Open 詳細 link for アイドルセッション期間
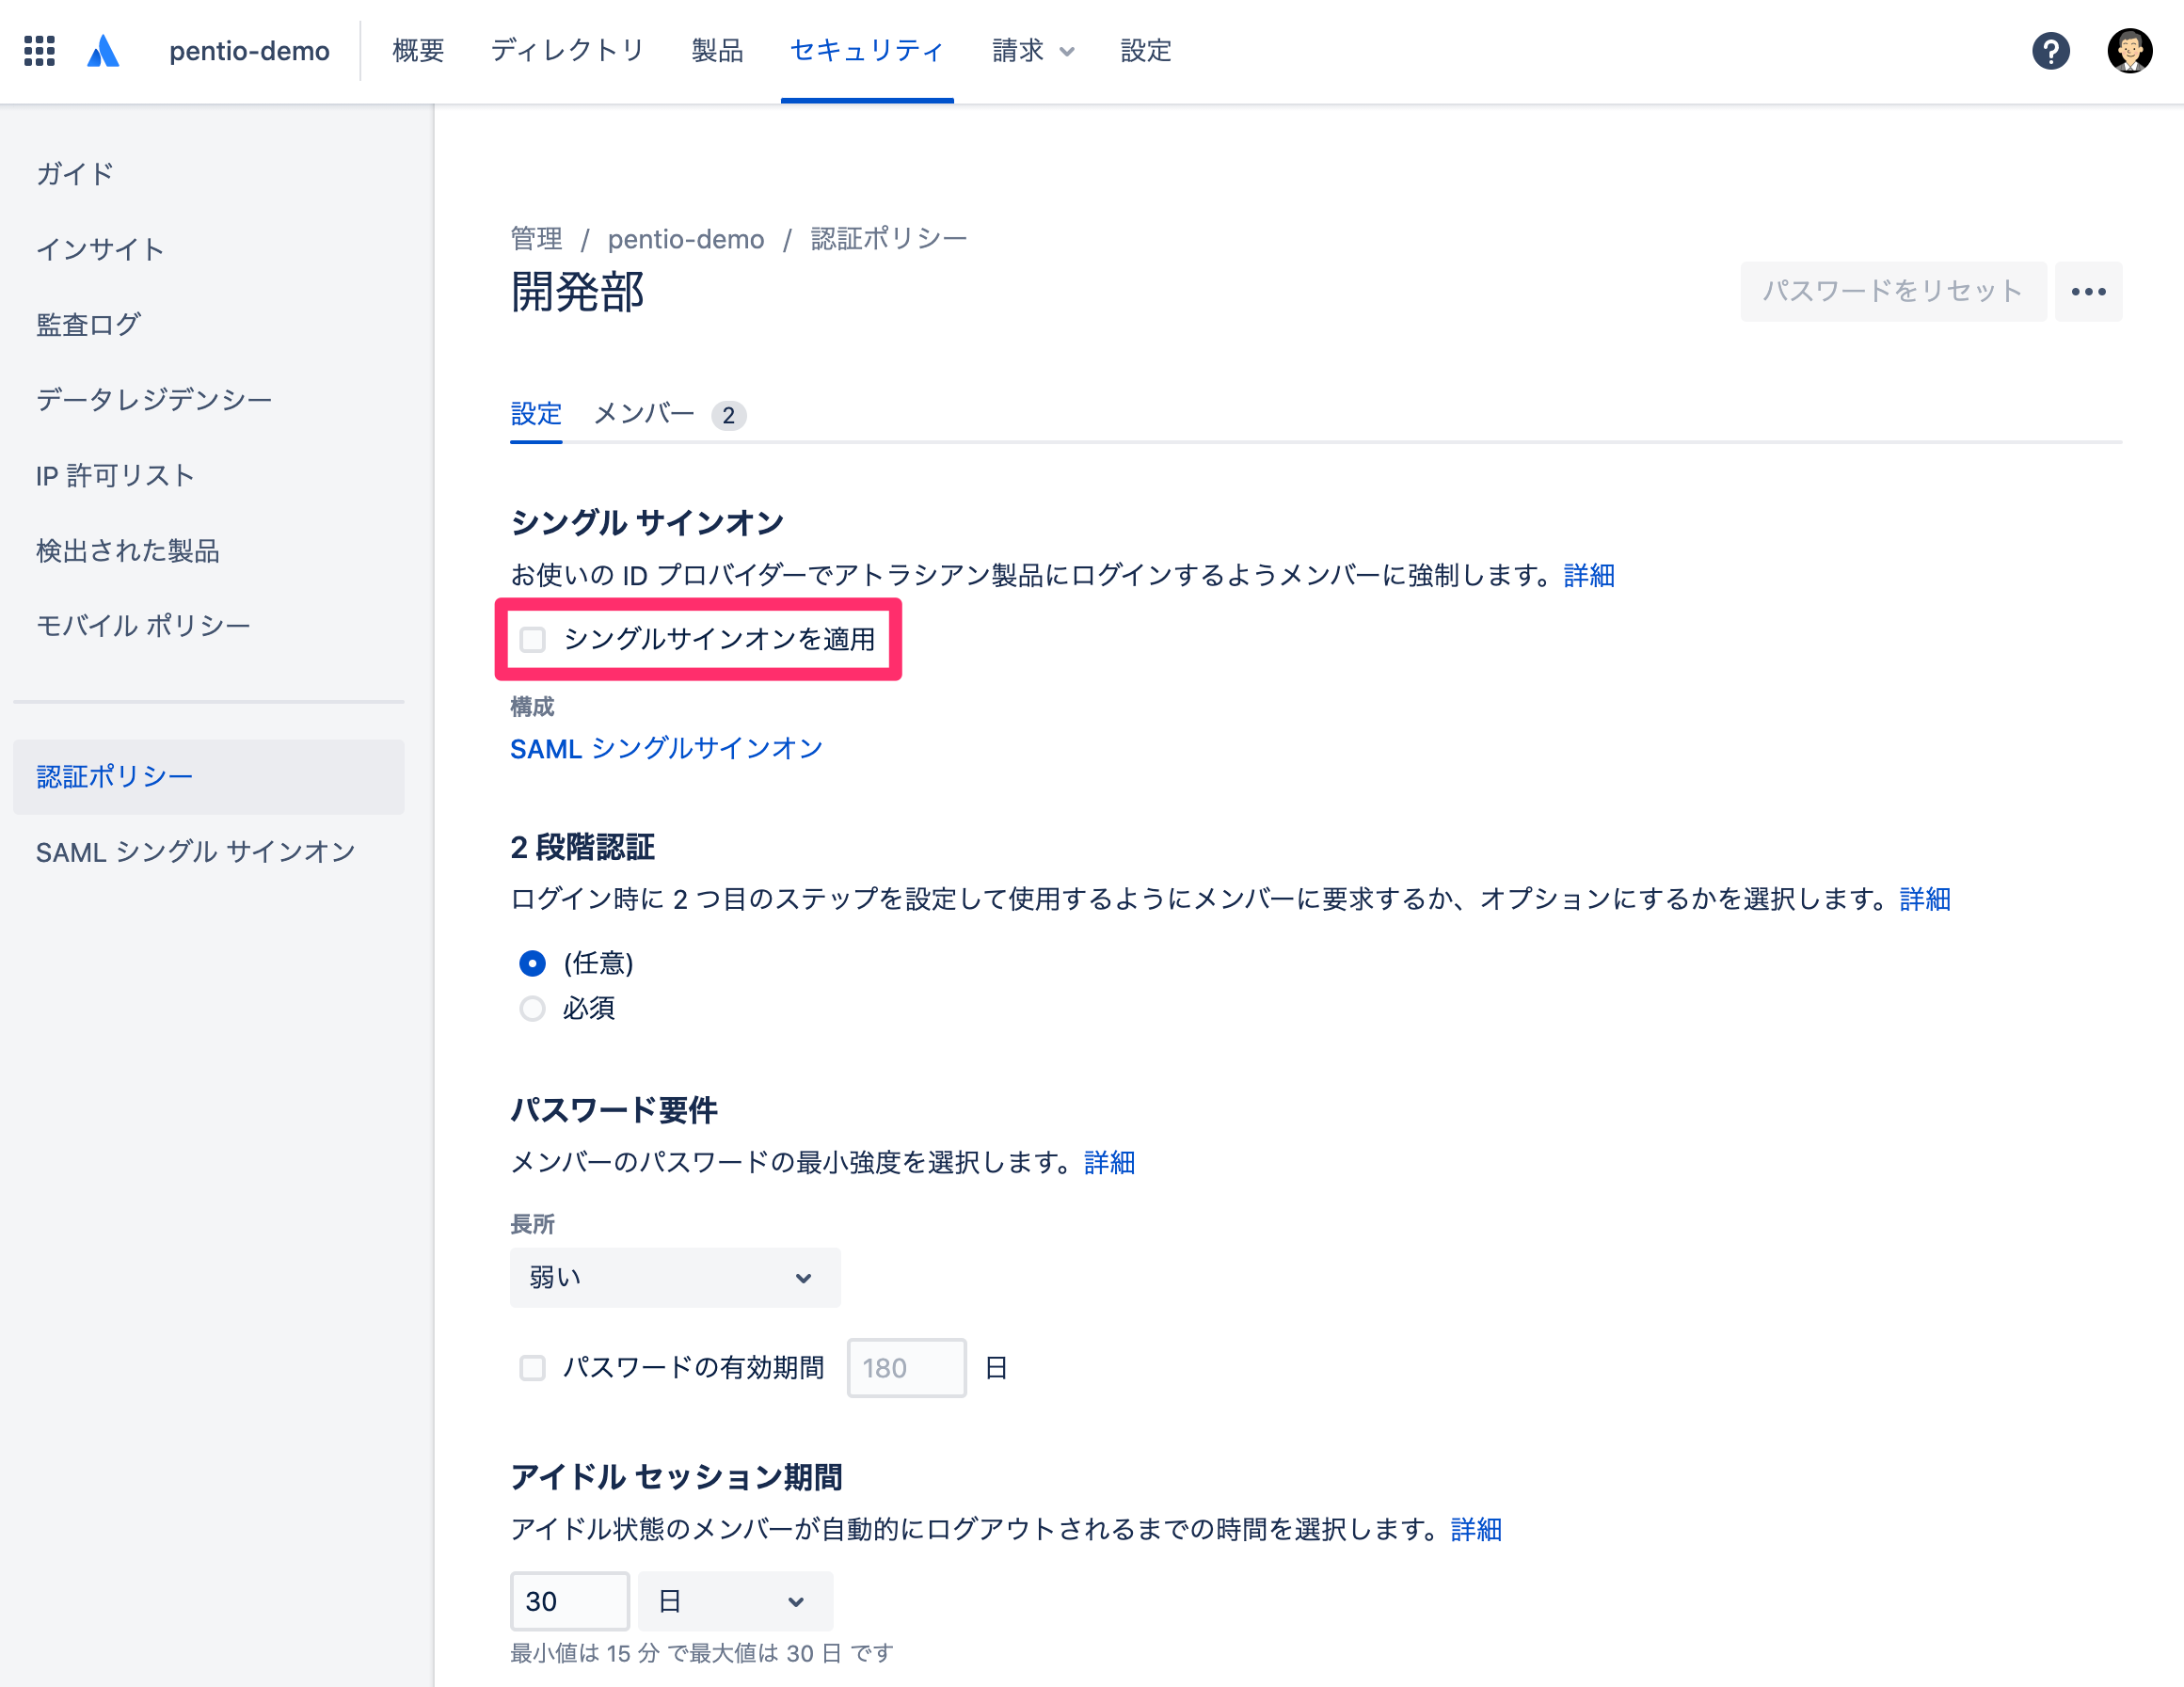Image resolution: width=2184 pixels, height=1687 pixels. pos(1476,1530)
